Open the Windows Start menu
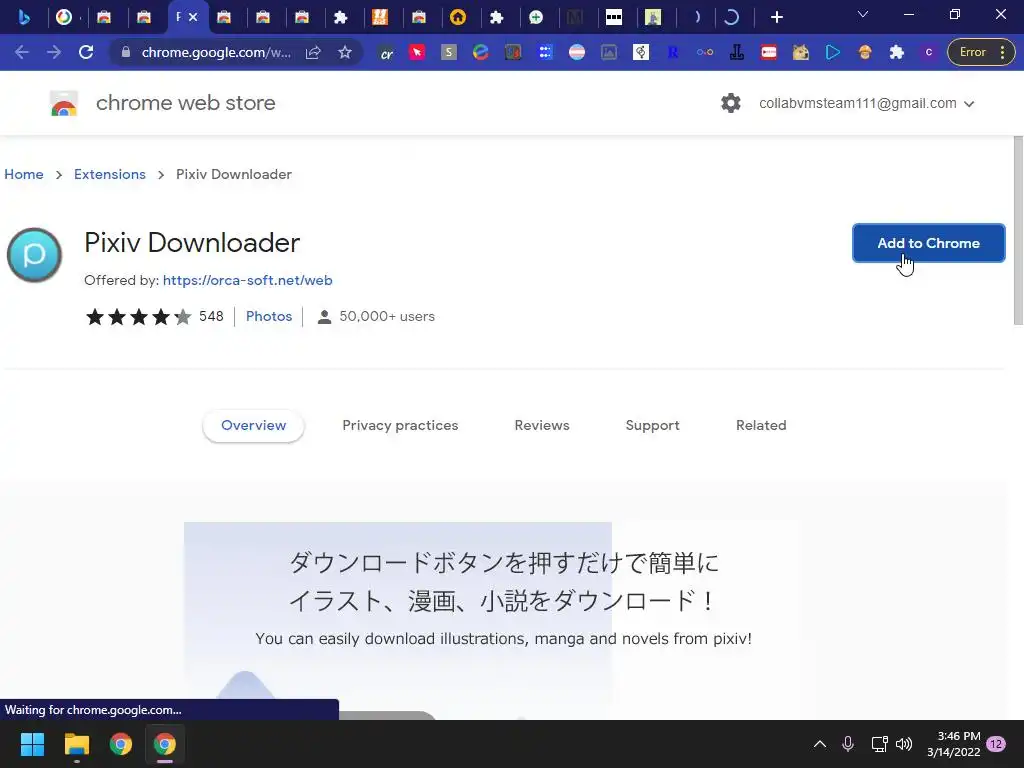 click(32, 744)
